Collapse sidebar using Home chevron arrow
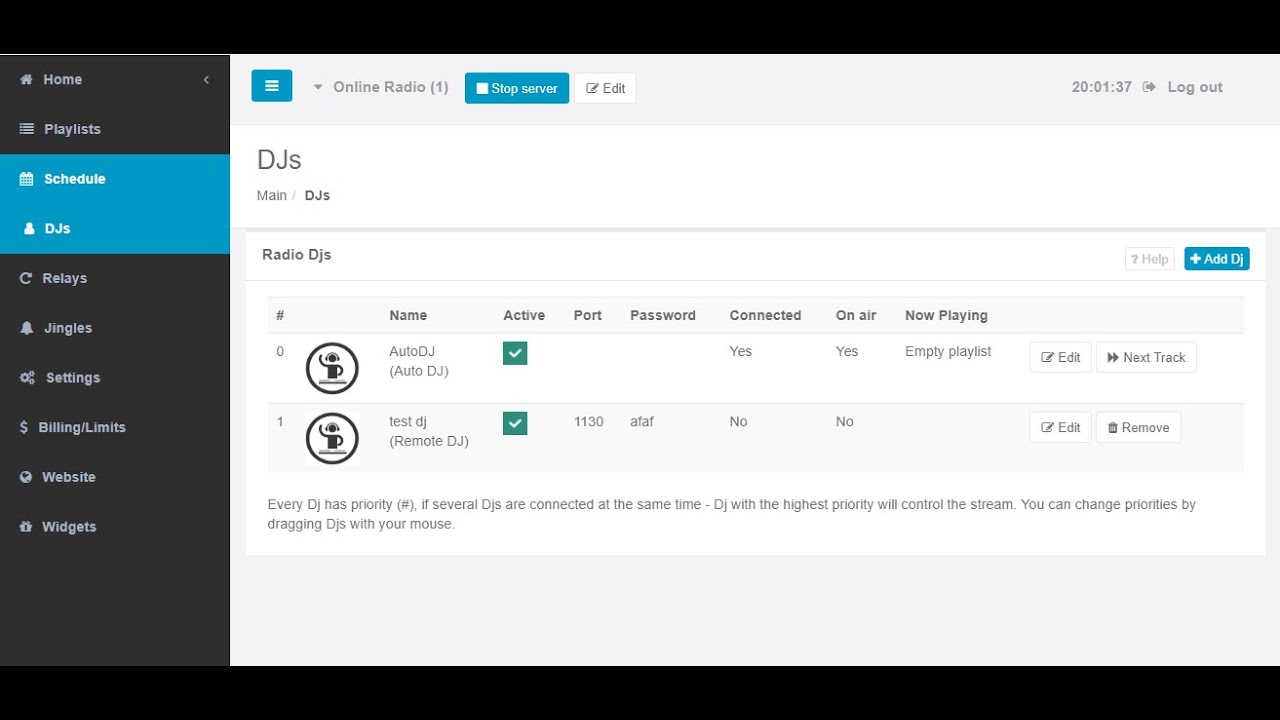 (x=206, y=80)
